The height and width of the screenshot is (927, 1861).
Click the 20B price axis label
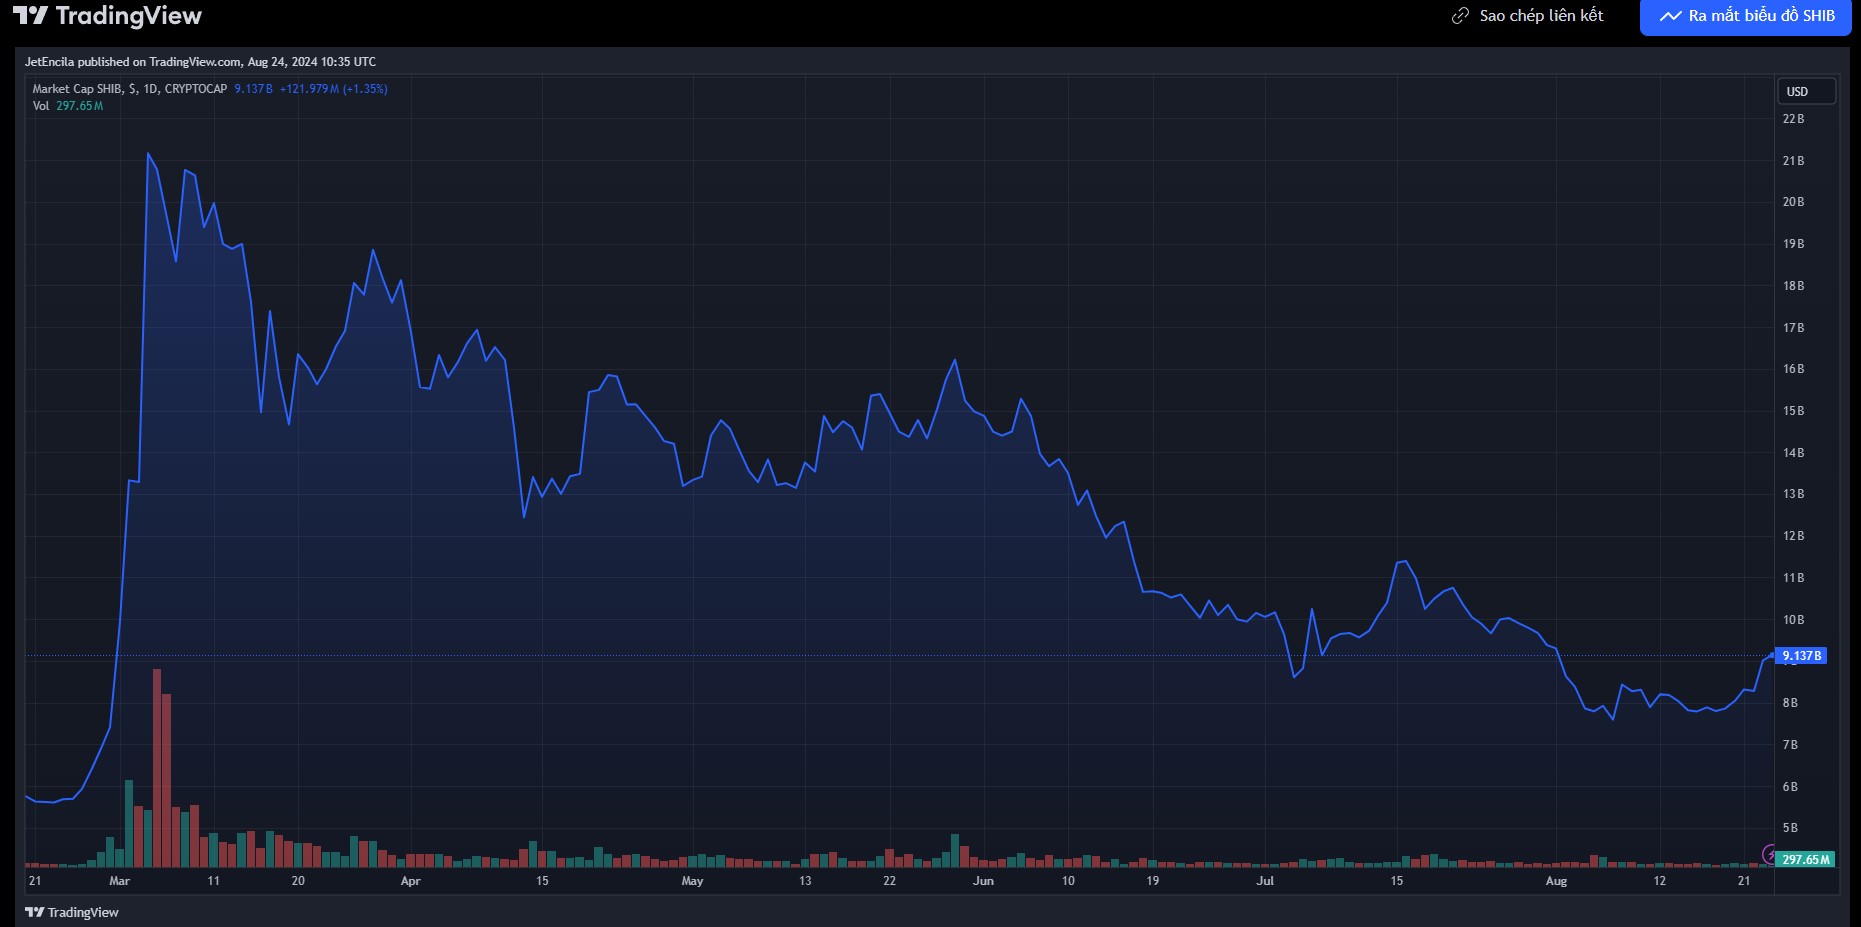1793,202
